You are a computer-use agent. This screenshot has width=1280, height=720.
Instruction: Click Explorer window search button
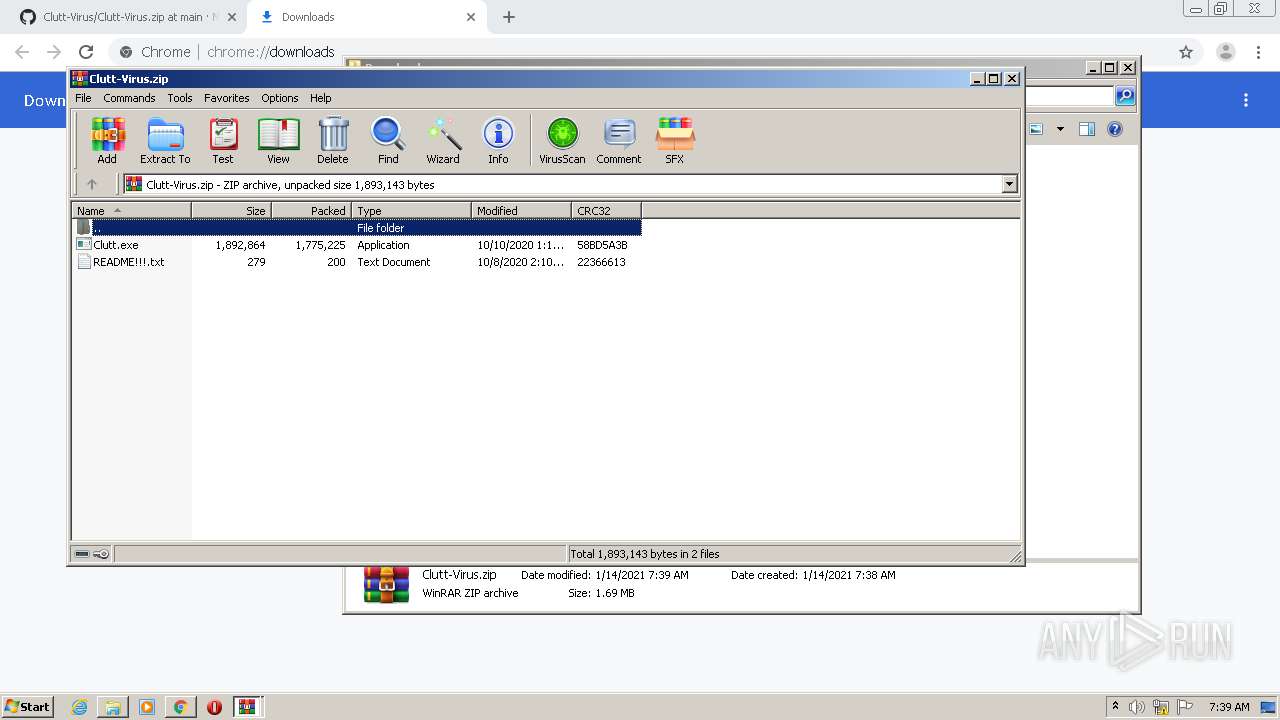point(1125,96)
